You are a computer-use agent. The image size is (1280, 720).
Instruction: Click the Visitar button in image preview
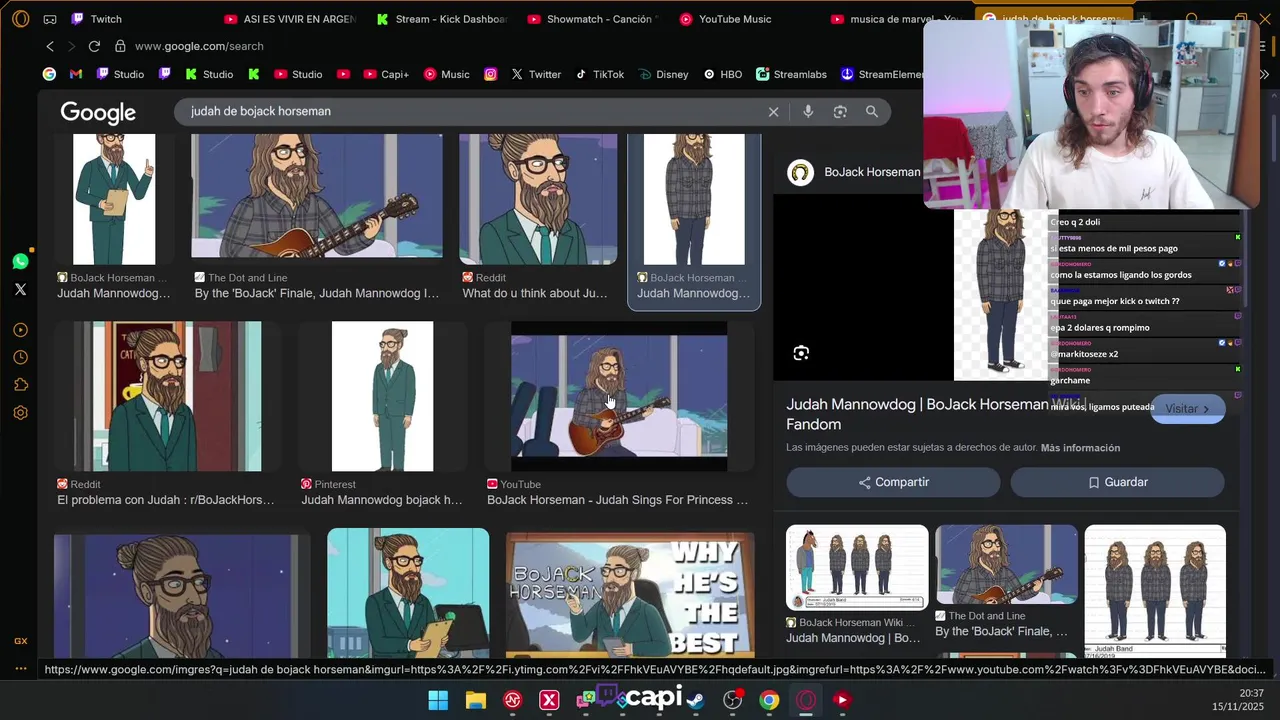1187,409
